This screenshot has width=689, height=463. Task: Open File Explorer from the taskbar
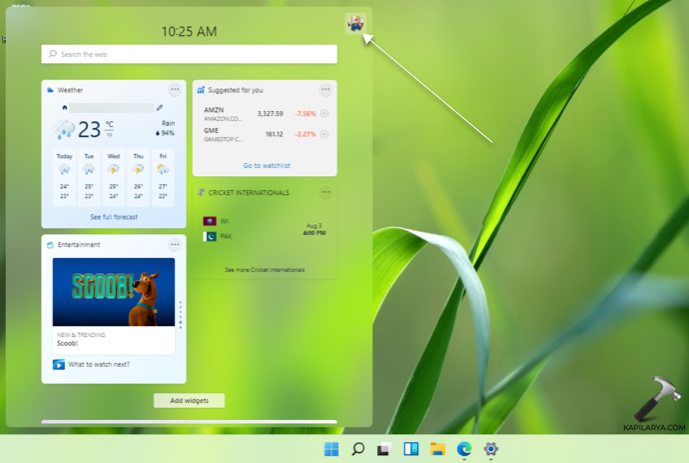point(437,449)
